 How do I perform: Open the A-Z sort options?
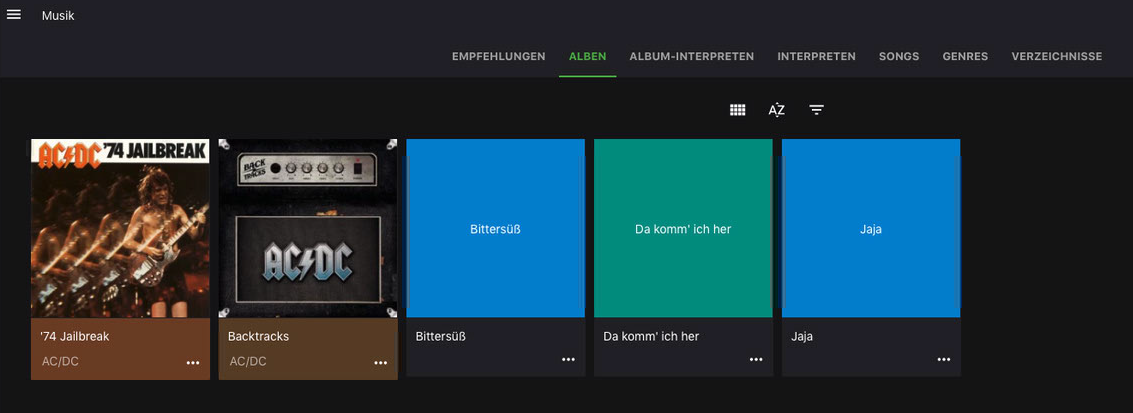[777, 110]
